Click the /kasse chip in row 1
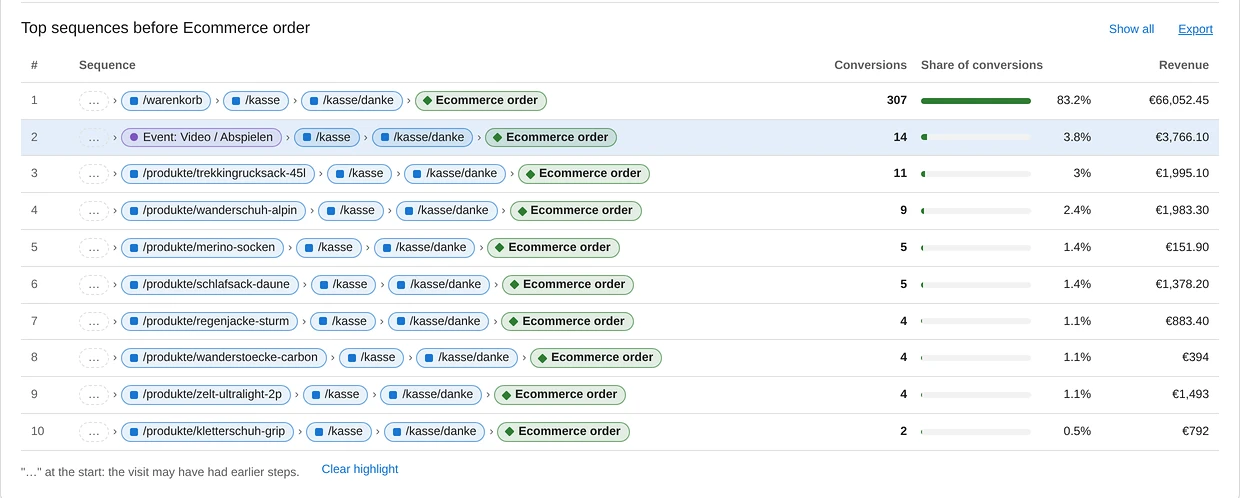Image resolution: width=1240 pixels, height=498 pixels. (x=256, y=100)
